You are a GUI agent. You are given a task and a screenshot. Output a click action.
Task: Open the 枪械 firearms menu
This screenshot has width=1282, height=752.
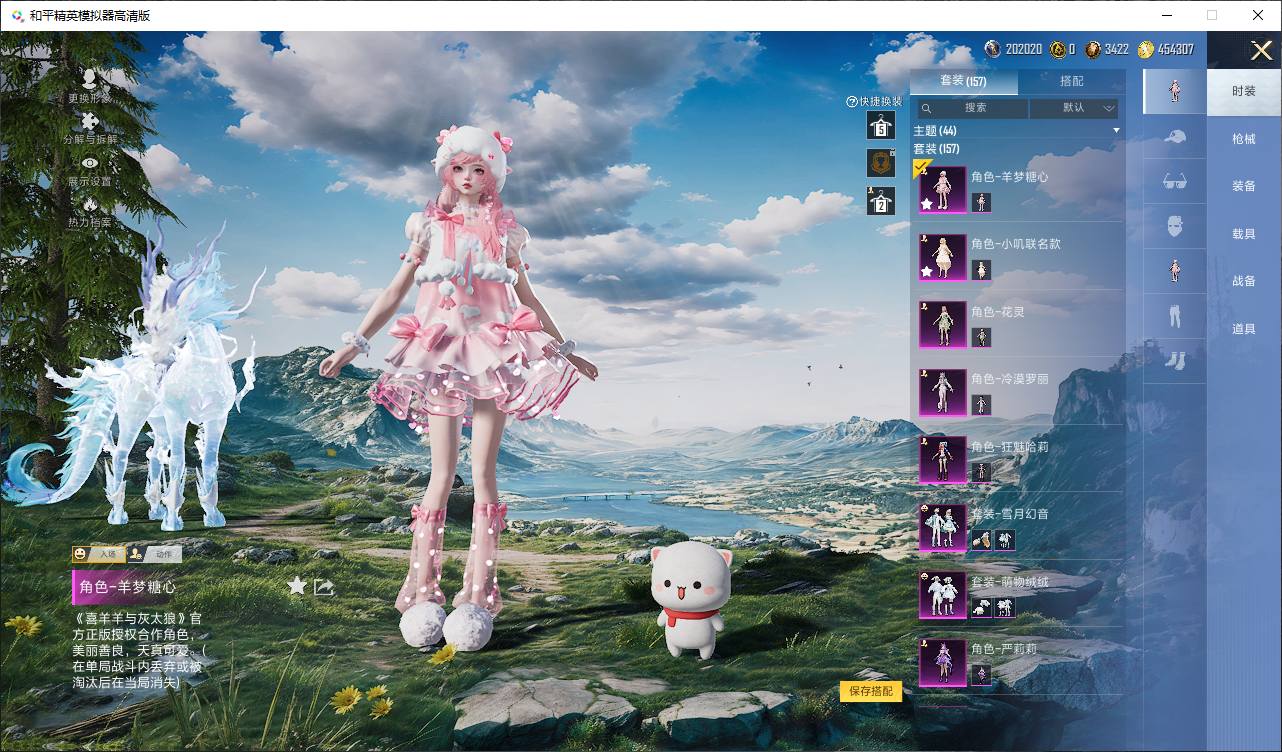[1244, 139]
